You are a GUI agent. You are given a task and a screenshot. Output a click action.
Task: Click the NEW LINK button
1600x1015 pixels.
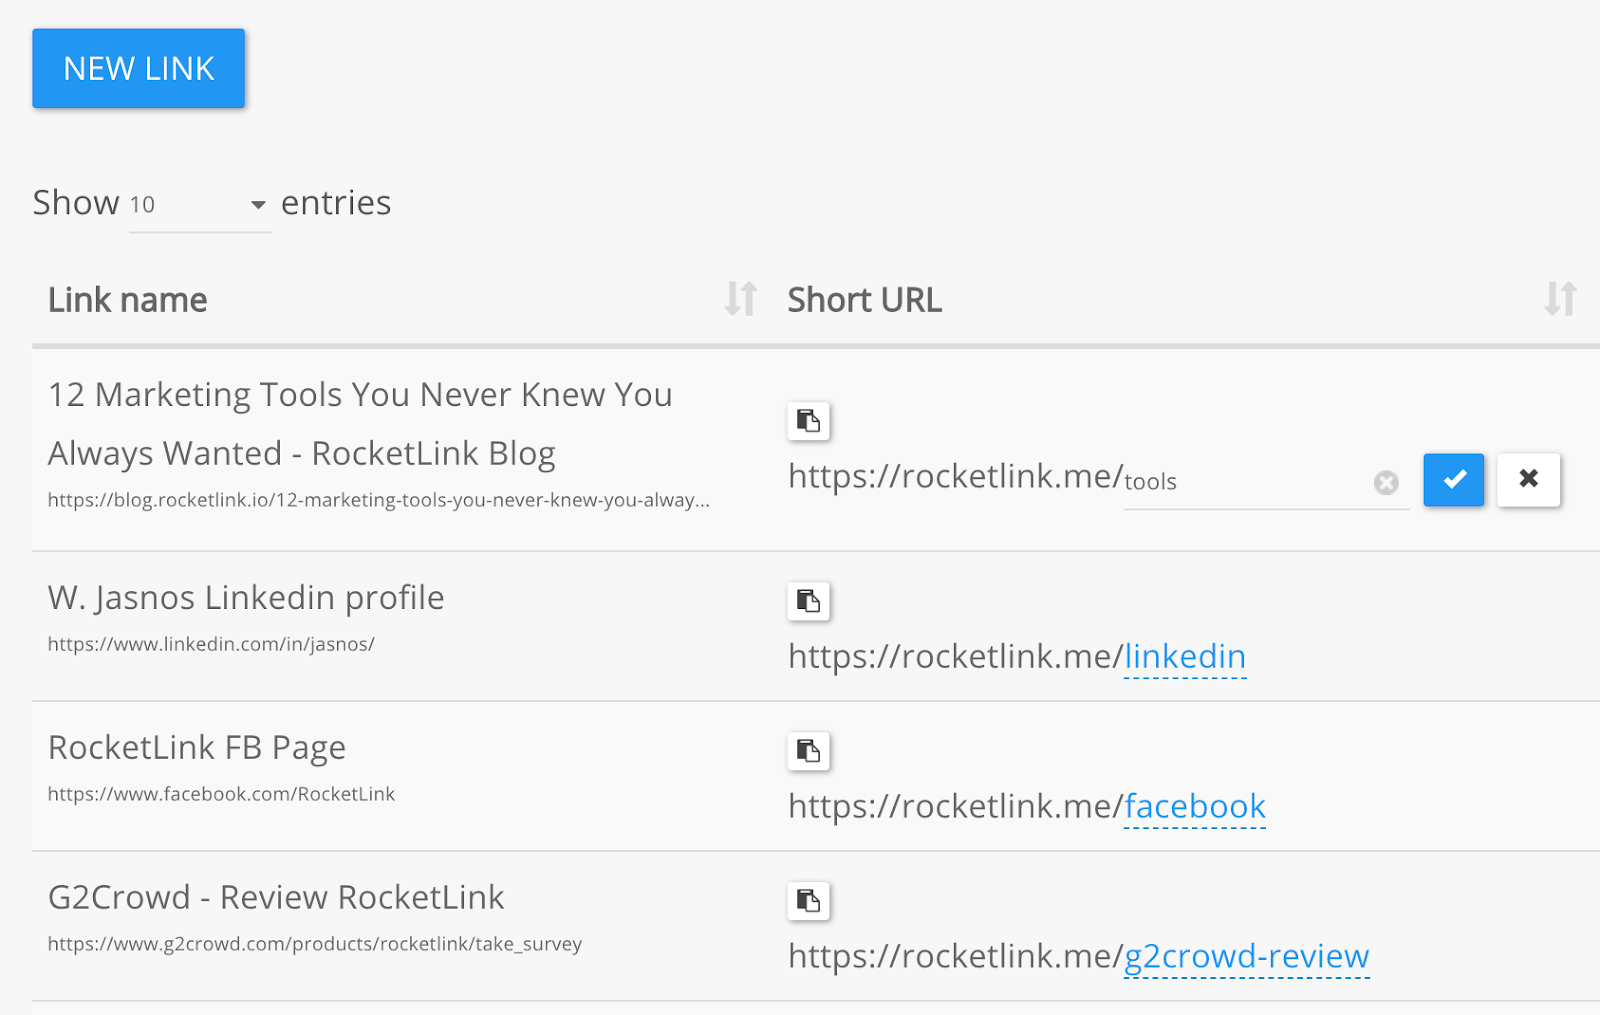pyautogui.click(x=138, y=68)
